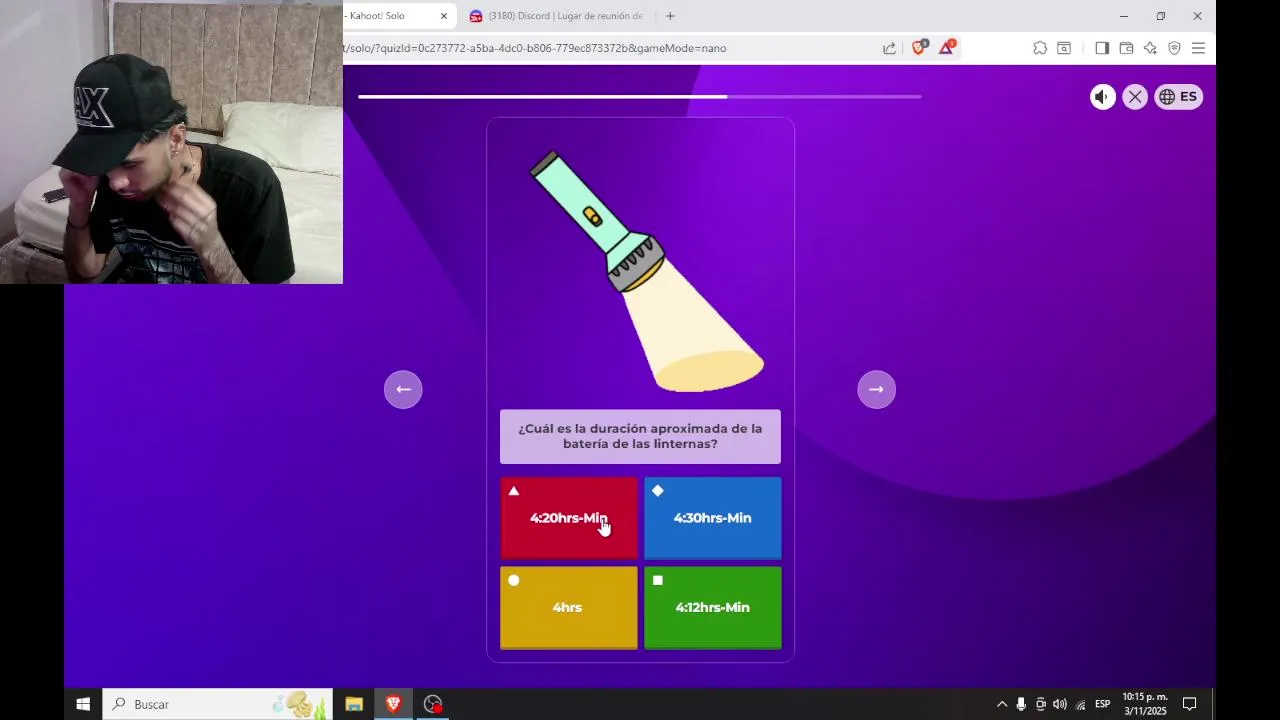This screenshot has width=1280, height=720.
Task: Exit the Kahoot quiz with the X button
Action: pos(1134,97)
